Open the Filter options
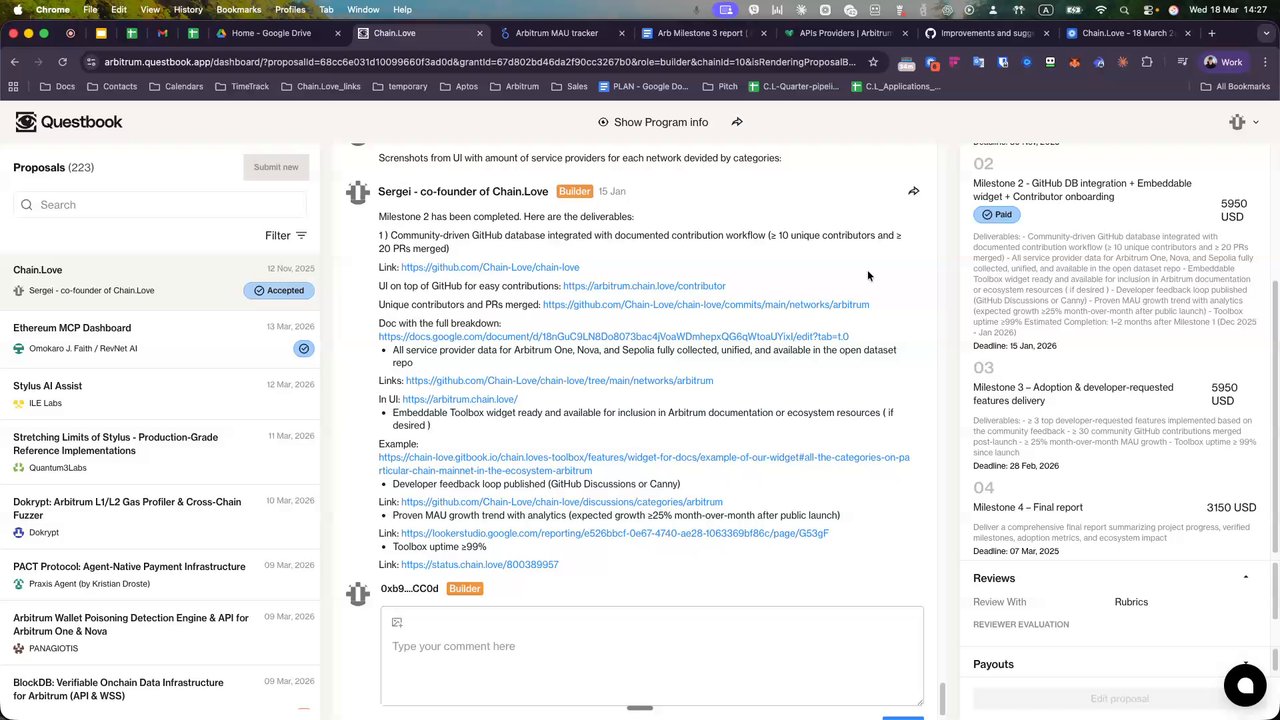The image size is (1280, 720). point(286,236)
